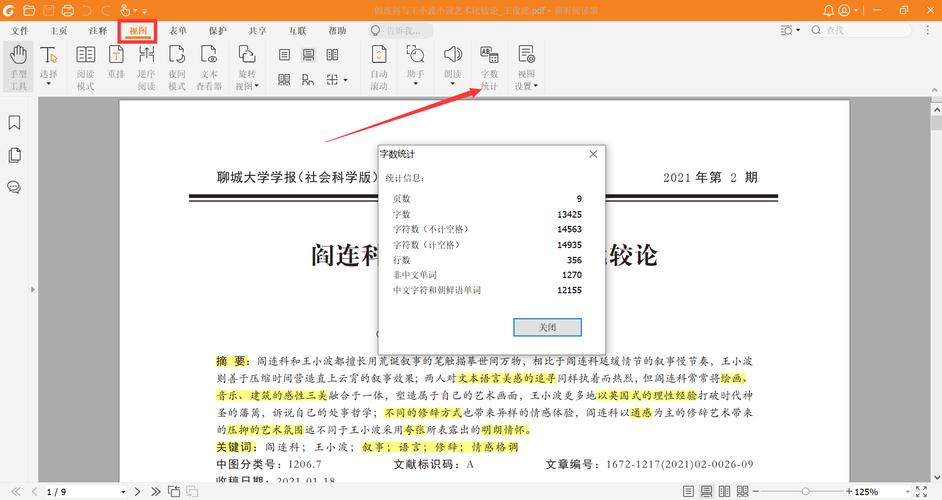Screen dimensions: 942x500
Task: Click the 关闭 (Close) button in dialog
Action: click(x=547, y=327)
